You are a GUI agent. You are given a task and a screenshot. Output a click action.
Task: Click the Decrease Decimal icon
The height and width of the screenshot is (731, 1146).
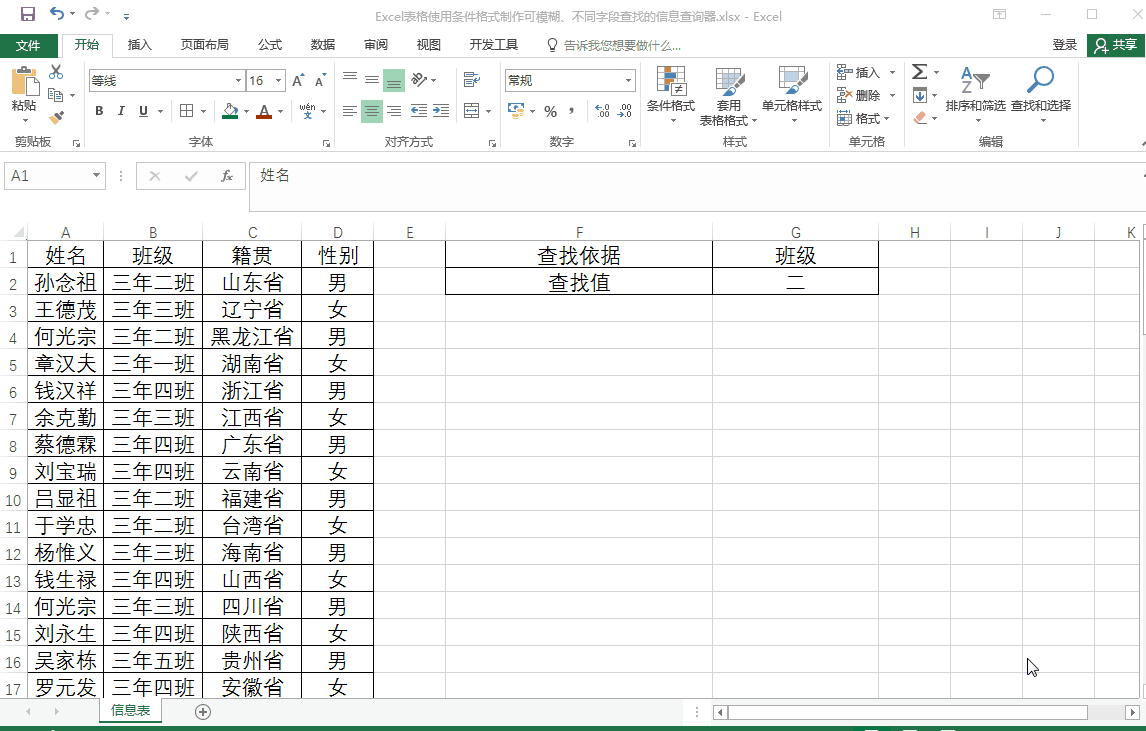625,111
